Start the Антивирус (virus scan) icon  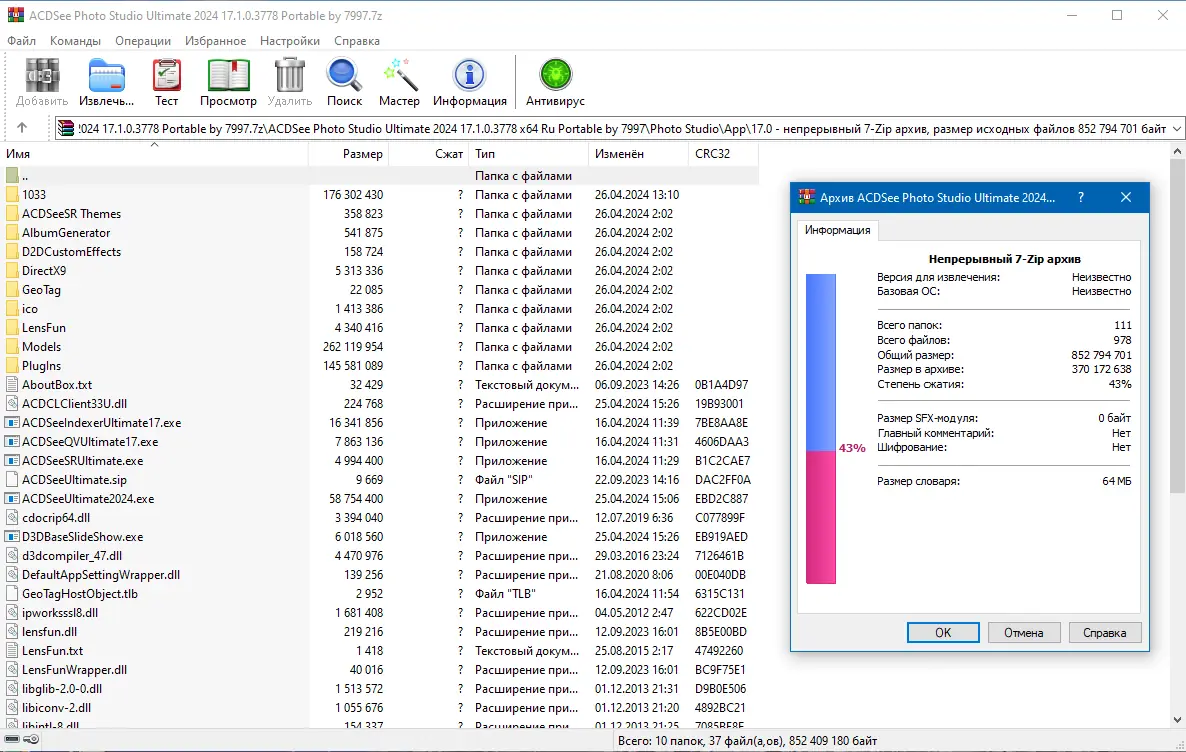555,76
